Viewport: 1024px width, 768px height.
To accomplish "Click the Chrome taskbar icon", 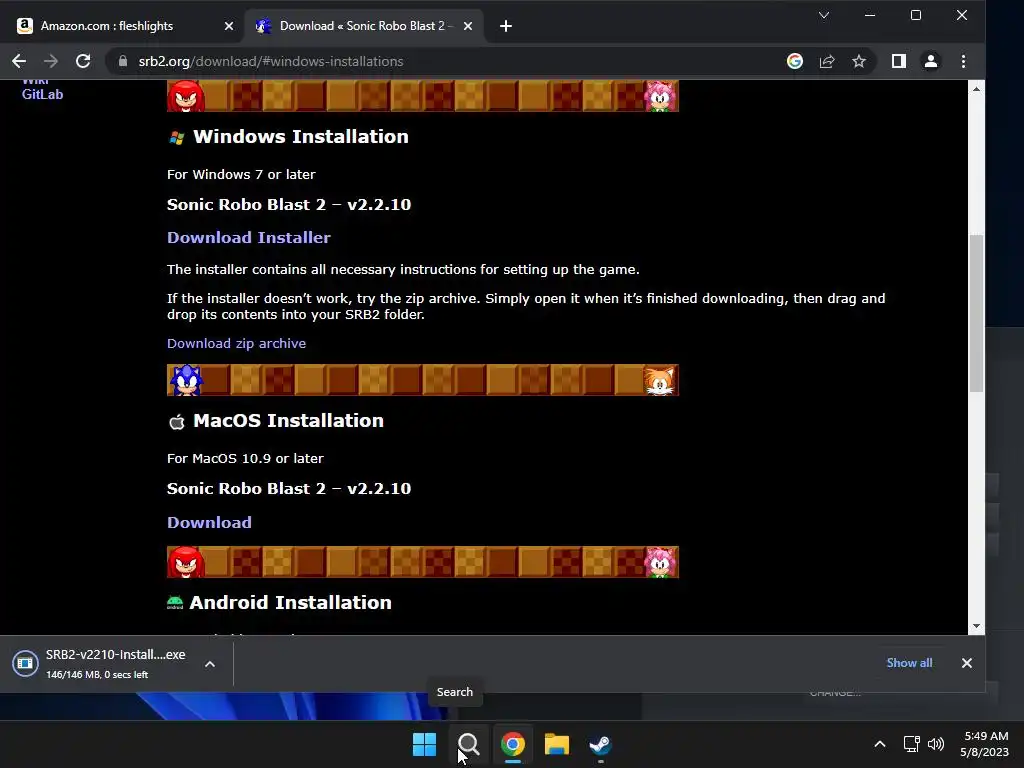I will coord(513,744).
